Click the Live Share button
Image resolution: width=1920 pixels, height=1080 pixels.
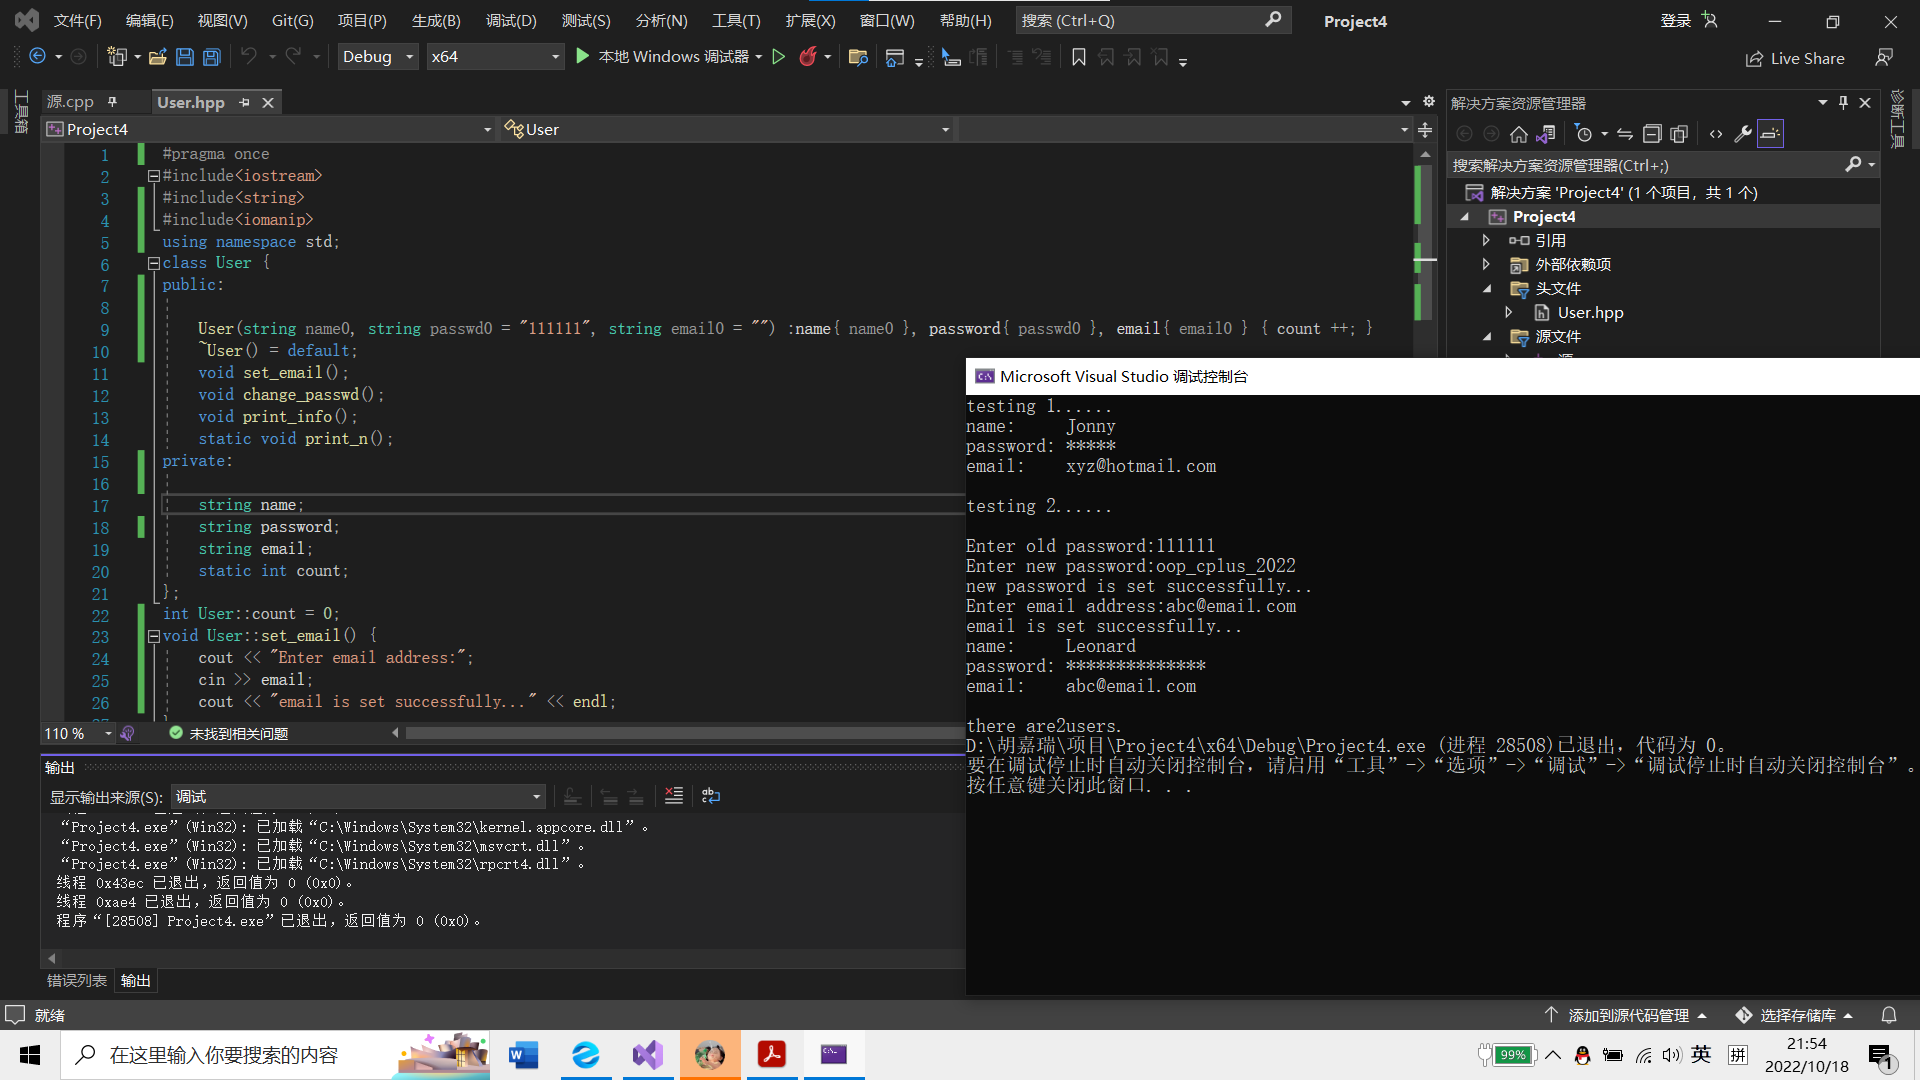coord(1795,59)
